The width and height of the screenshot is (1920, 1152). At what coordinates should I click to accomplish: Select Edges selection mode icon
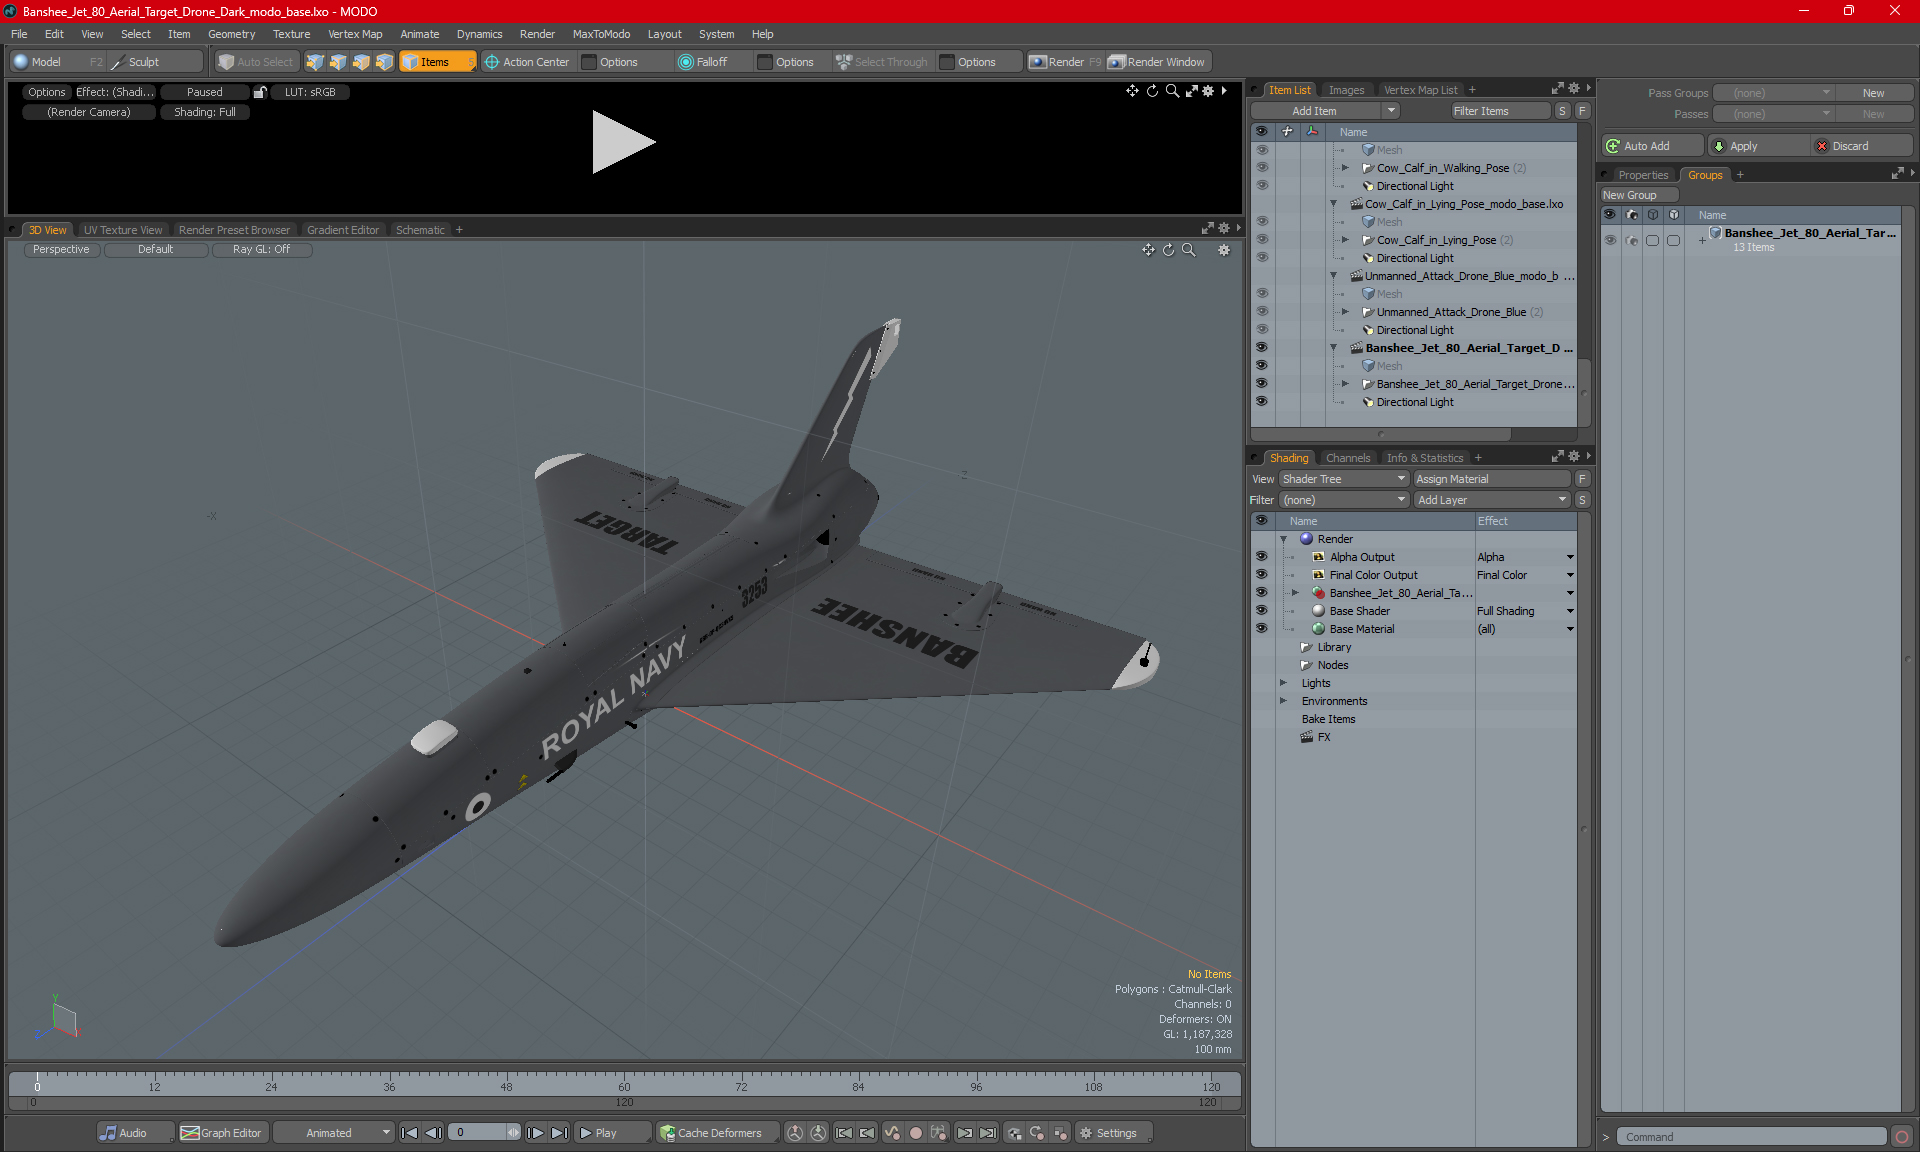pos(338,62)
